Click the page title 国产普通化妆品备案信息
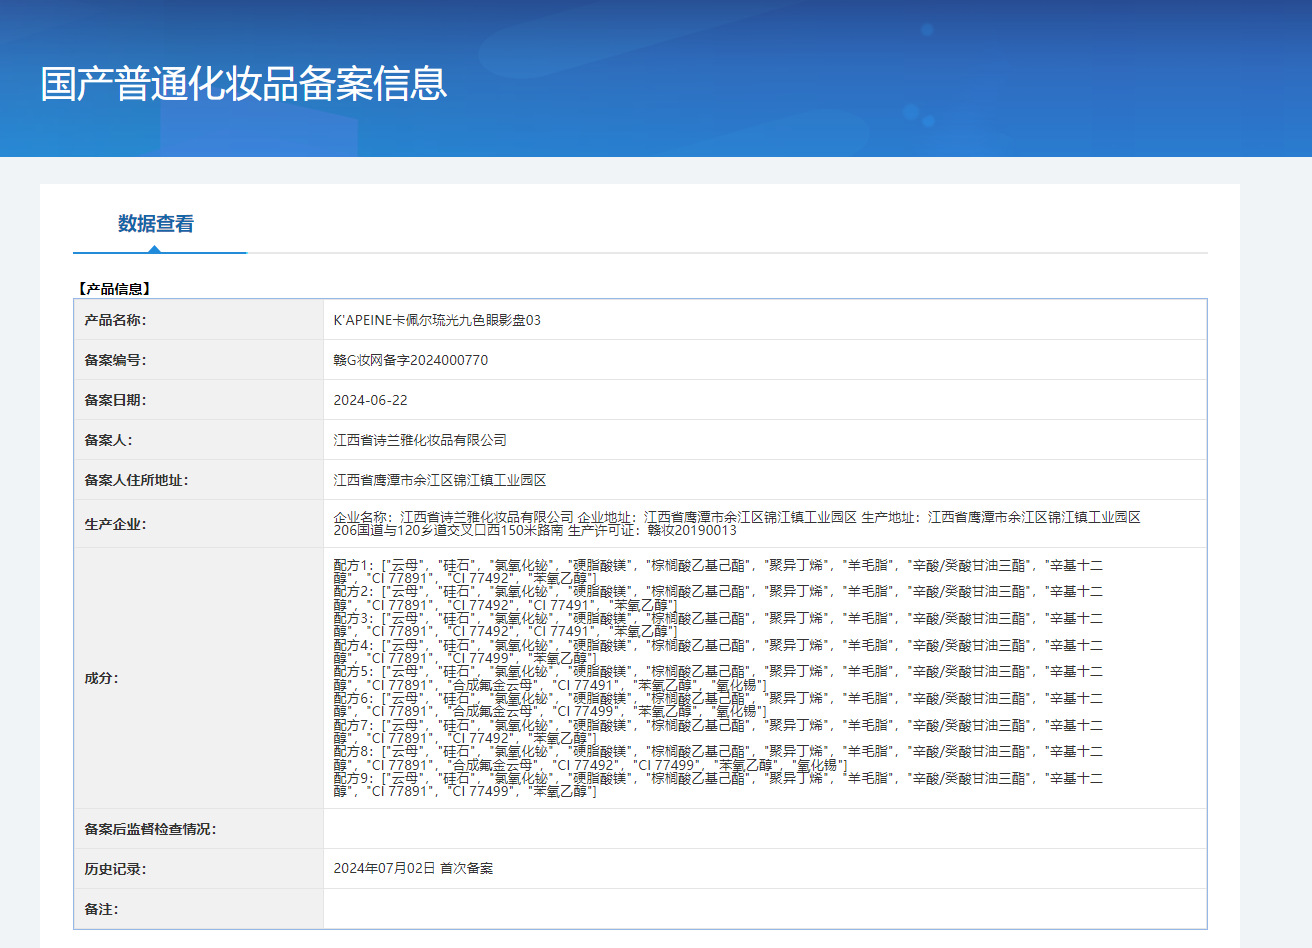 coord(244,84)
